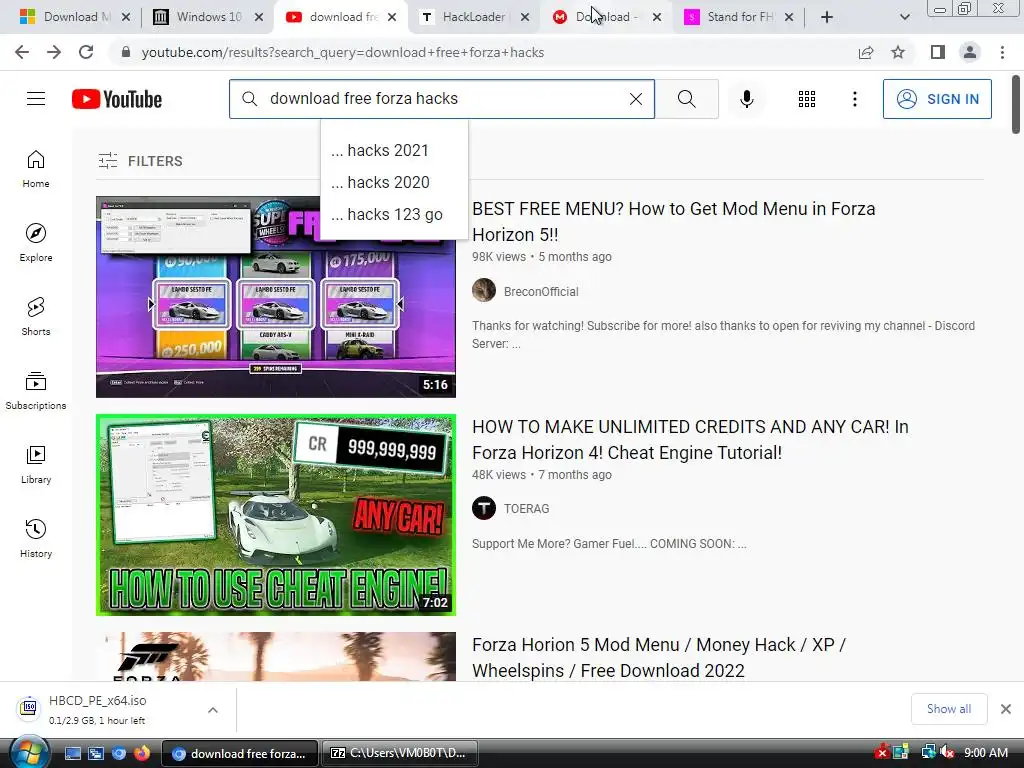The height and width of the screenshot is (768, 1024).
Task: Go back with the browser back arrow
Action: click(x=22, y=52)
